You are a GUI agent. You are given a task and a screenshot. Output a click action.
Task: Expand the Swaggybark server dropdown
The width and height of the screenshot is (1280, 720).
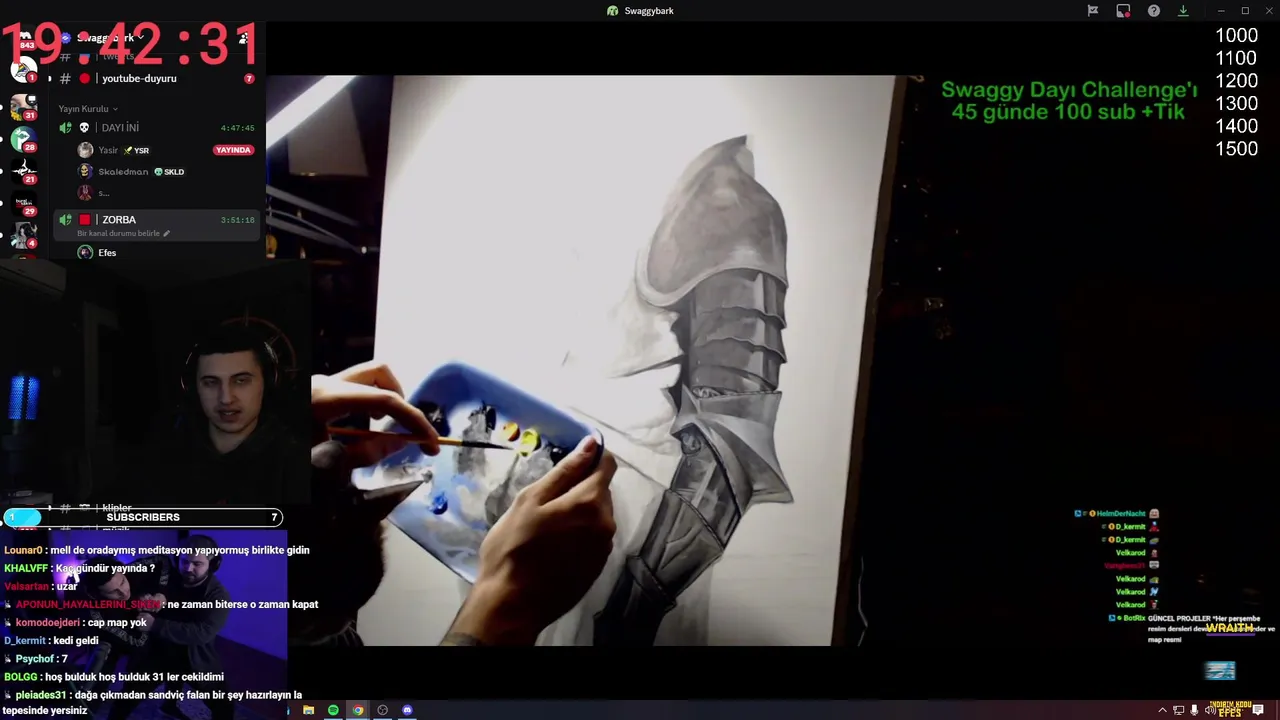pos(110,38)
